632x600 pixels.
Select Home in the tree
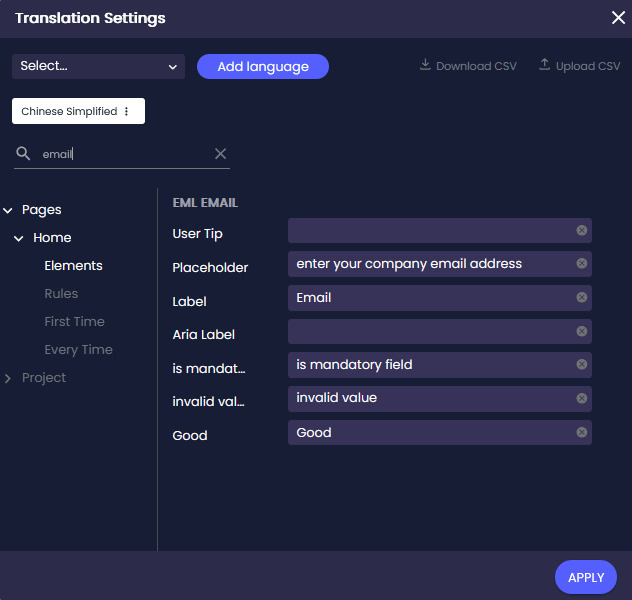pos(52,238)
